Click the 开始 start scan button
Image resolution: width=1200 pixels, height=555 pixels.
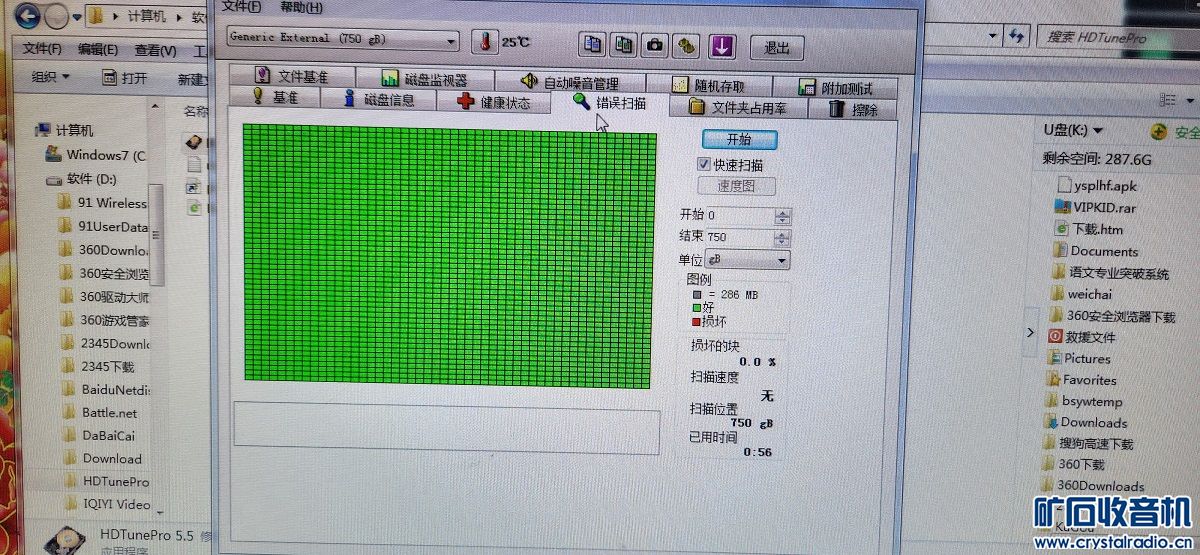click(738, 139)
